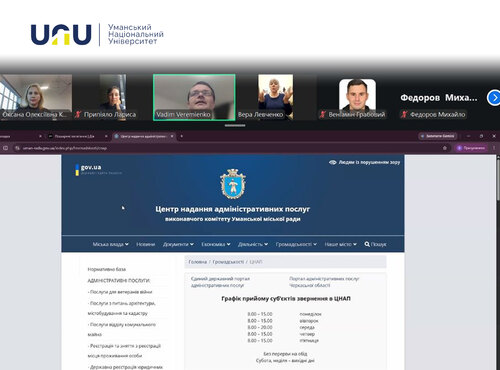Click the Уманський Національний Університет logo

pyautogui.click(x=97, y=34)
